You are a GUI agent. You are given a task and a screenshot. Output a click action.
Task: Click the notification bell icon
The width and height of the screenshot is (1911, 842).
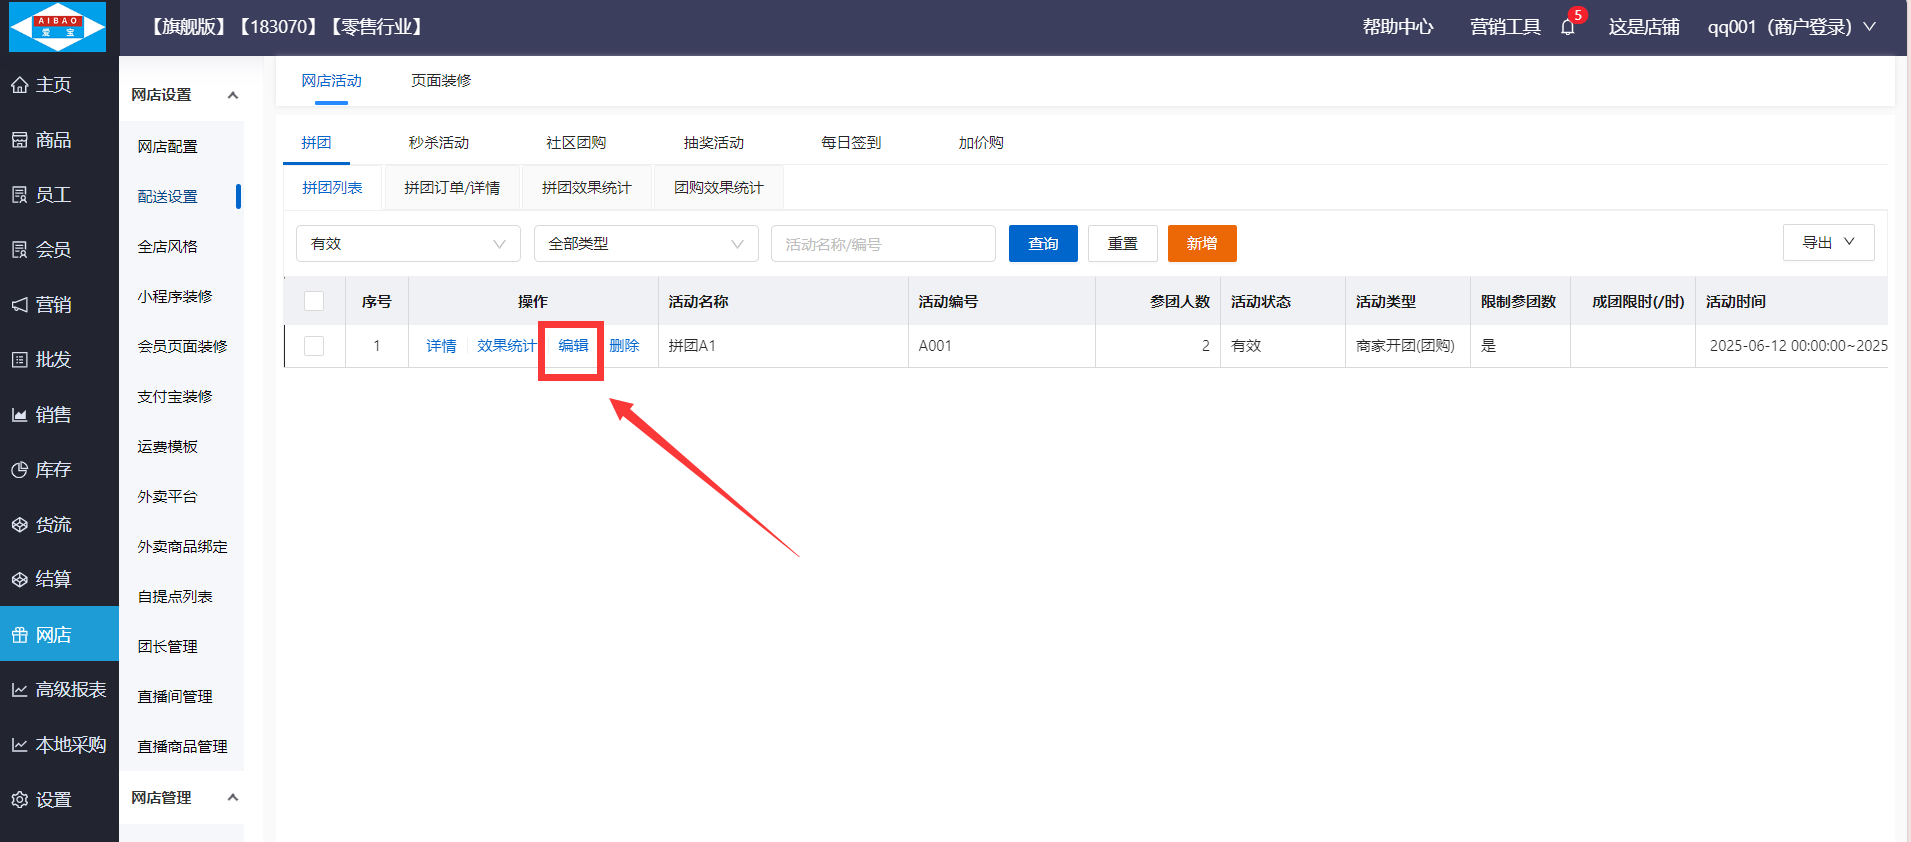click(1567, 27)
